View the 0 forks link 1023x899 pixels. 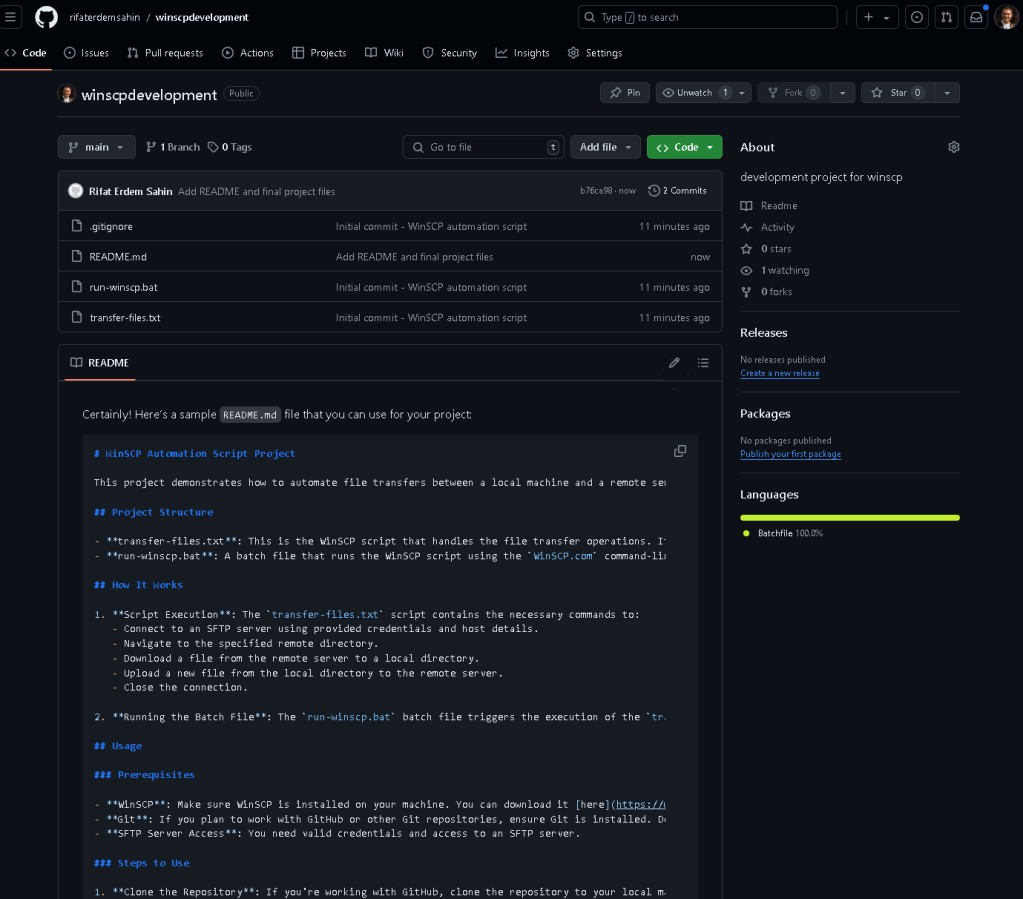(x=767, y=292)
